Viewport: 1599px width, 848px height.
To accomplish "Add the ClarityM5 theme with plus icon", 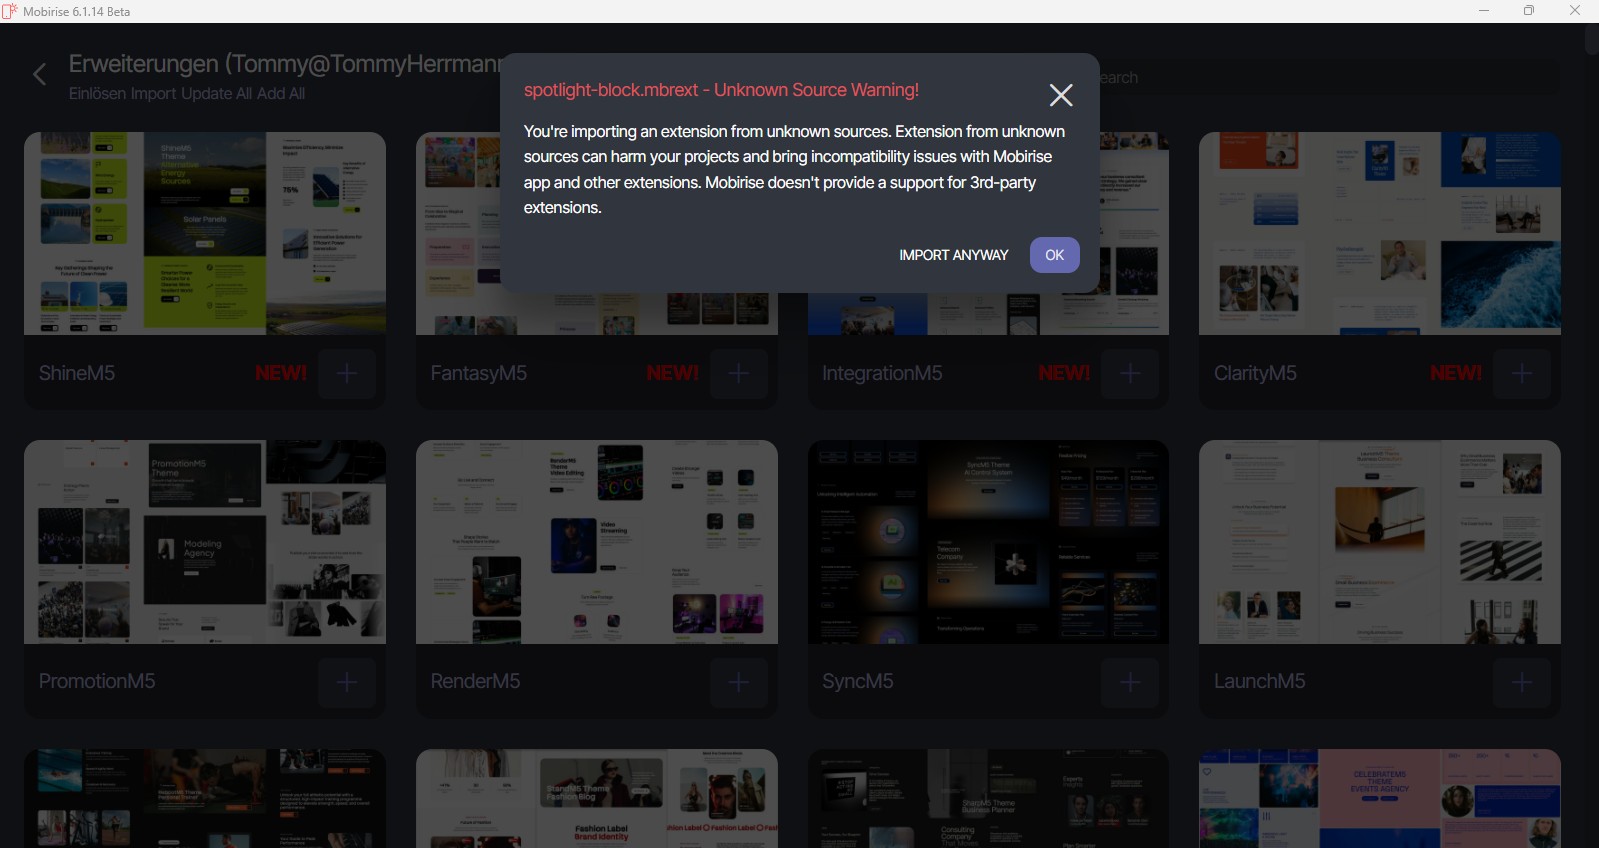I will click(1522, 373).
